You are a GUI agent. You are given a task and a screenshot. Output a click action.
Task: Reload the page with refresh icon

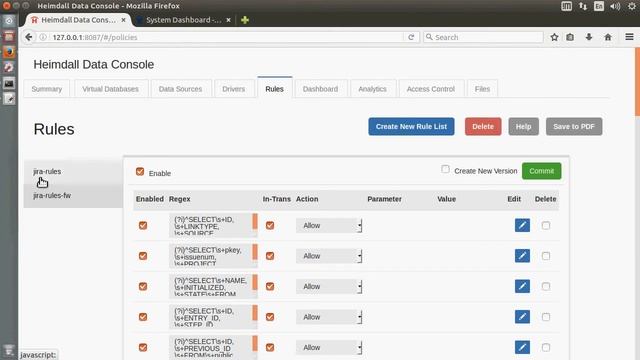pyautogui.click(x=411, y=37)
